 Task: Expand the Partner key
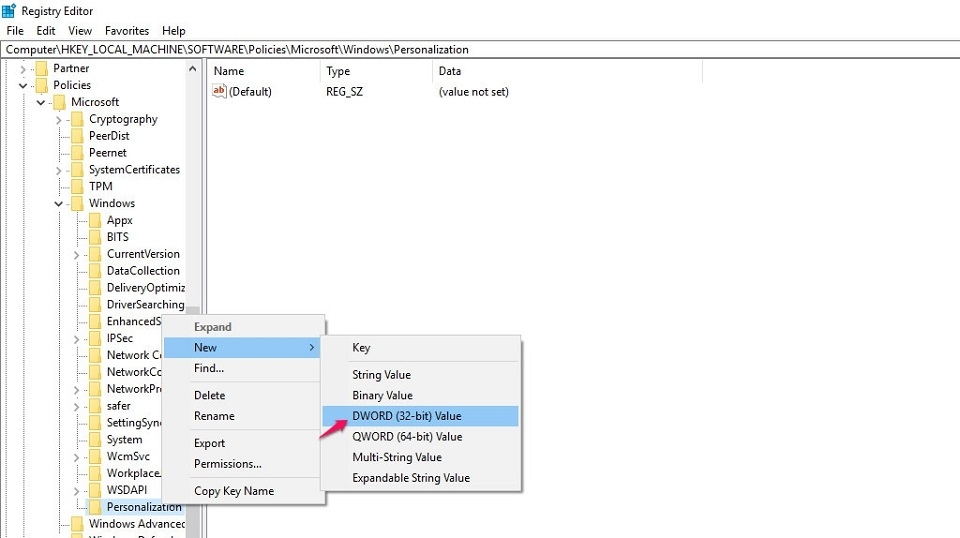click(23, 69)
